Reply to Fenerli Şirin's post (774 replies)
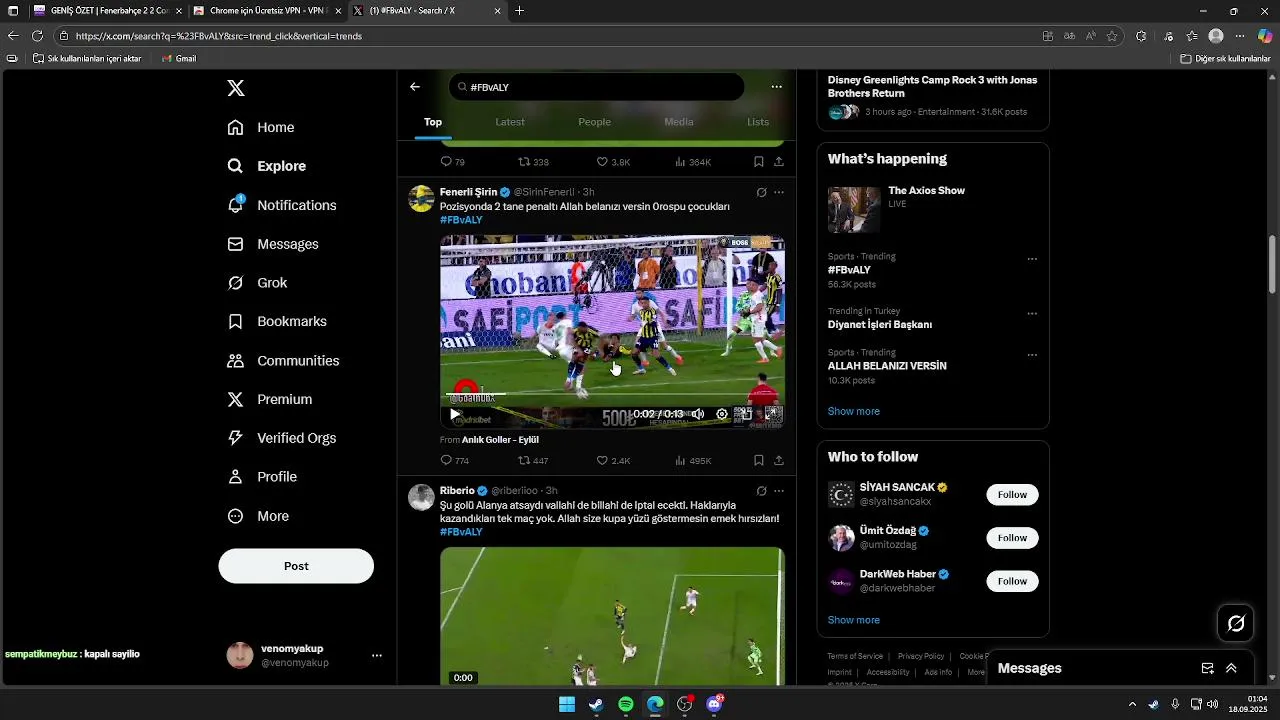The image size is (1280, 720). click(x=455, y=461)
